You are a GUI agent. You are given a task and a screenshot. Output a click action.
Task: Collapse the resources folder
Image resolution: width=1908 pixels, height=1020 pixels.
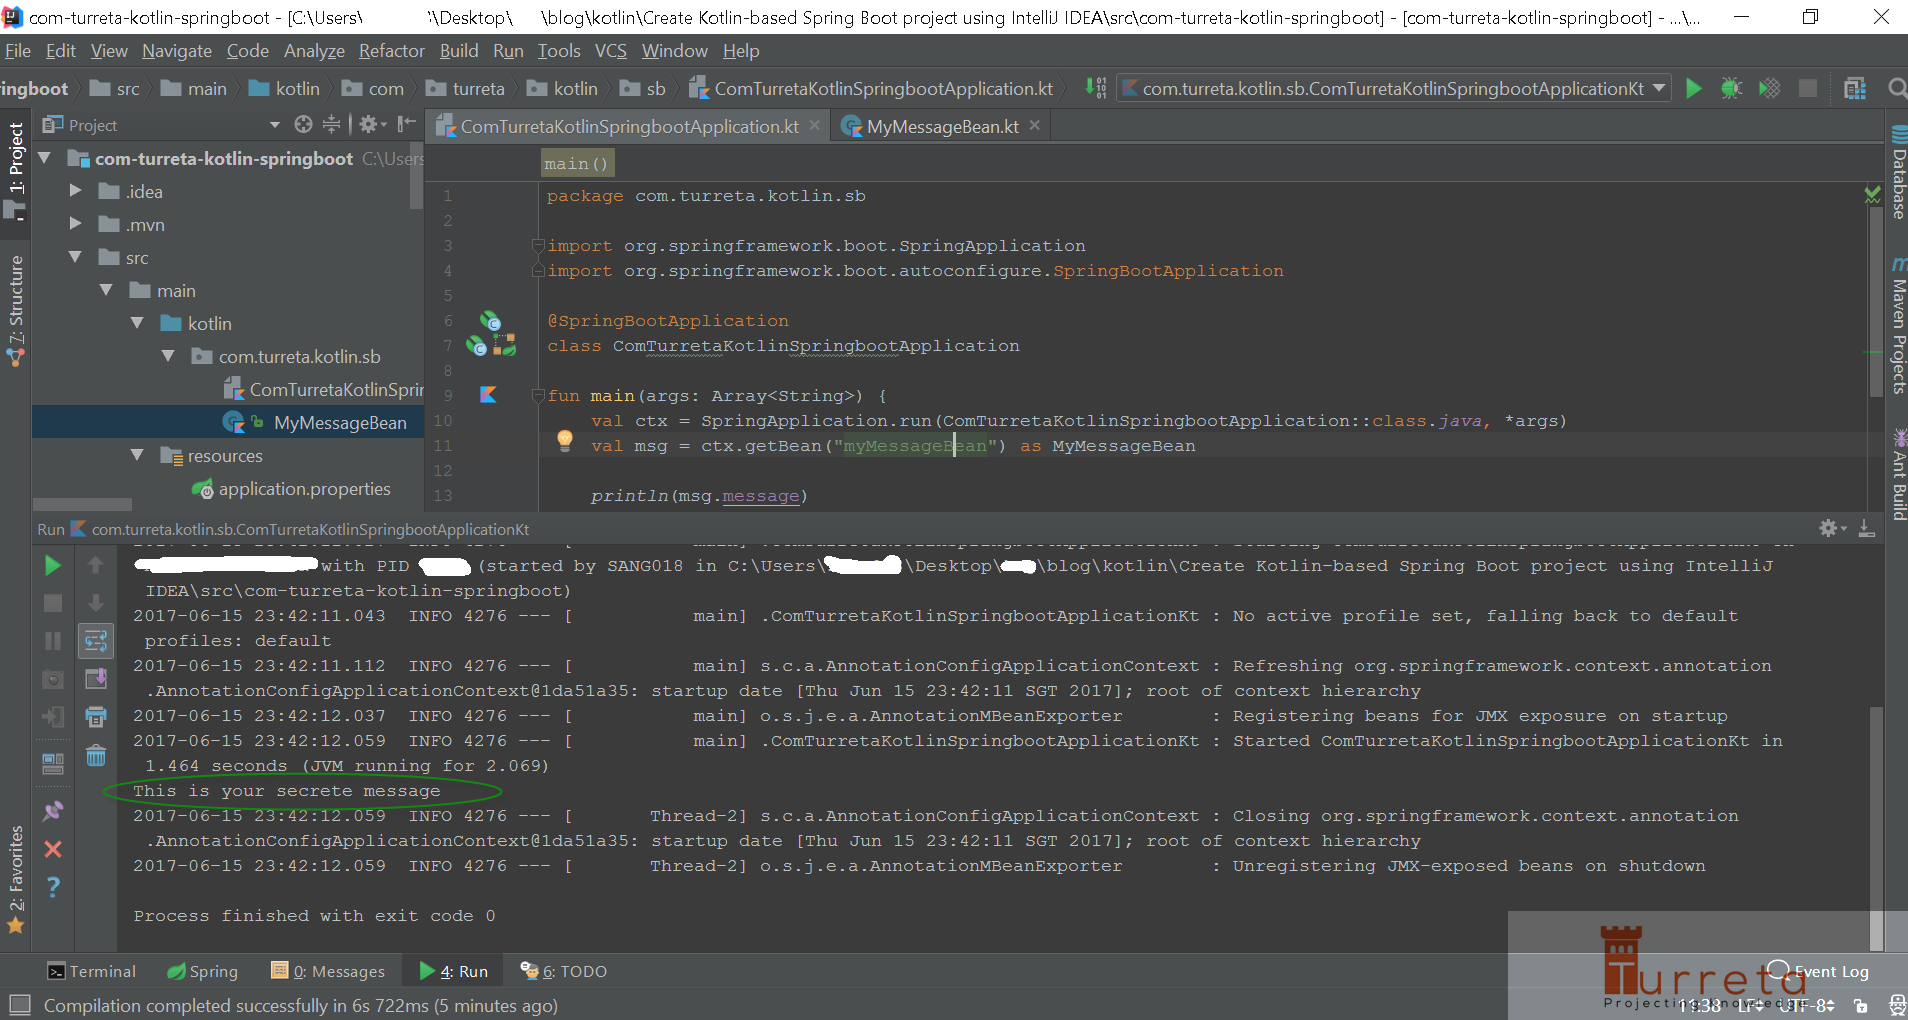137,455
